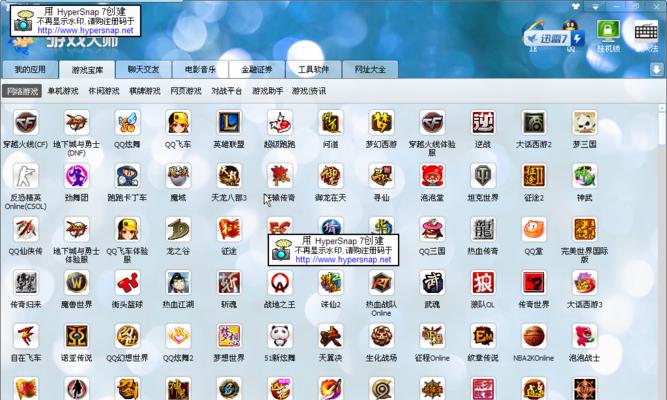Open the QQ炫舞 game icon
Image resolution: width=667 pixels, height=400 pixels.
(127, 123)
